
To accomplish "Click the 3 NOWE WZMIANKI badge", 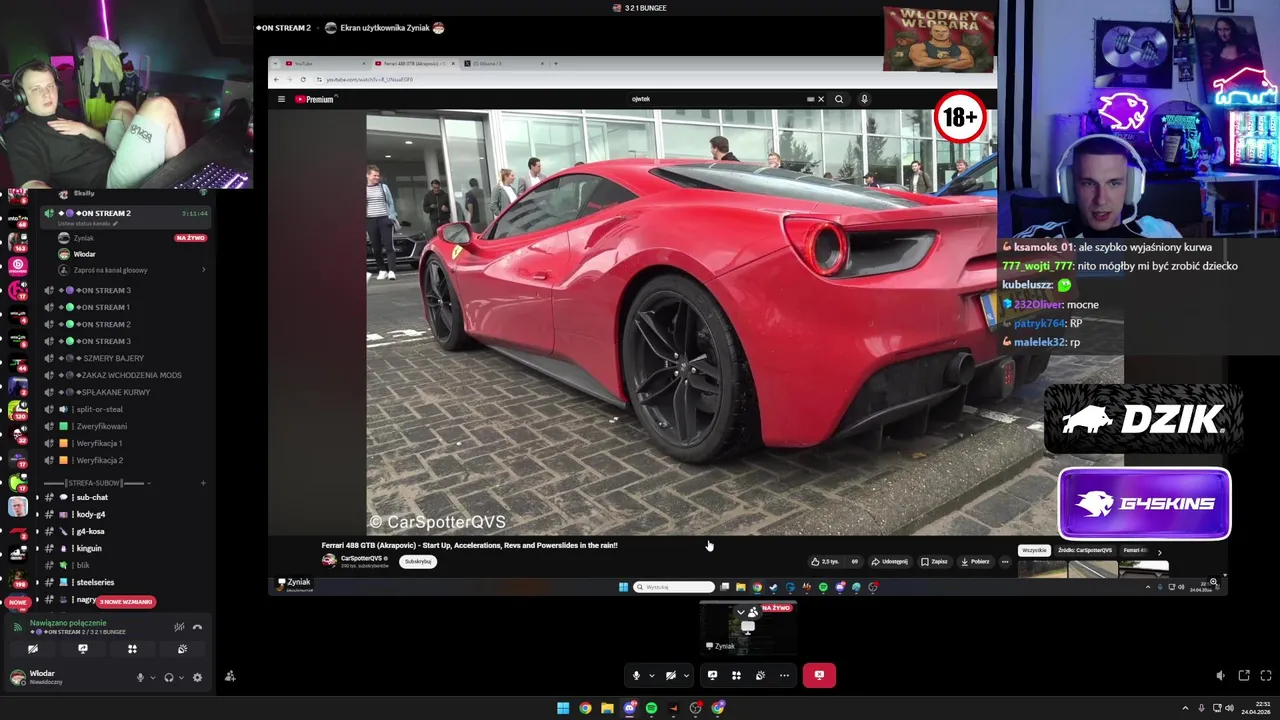I will [x=125, y=602].
